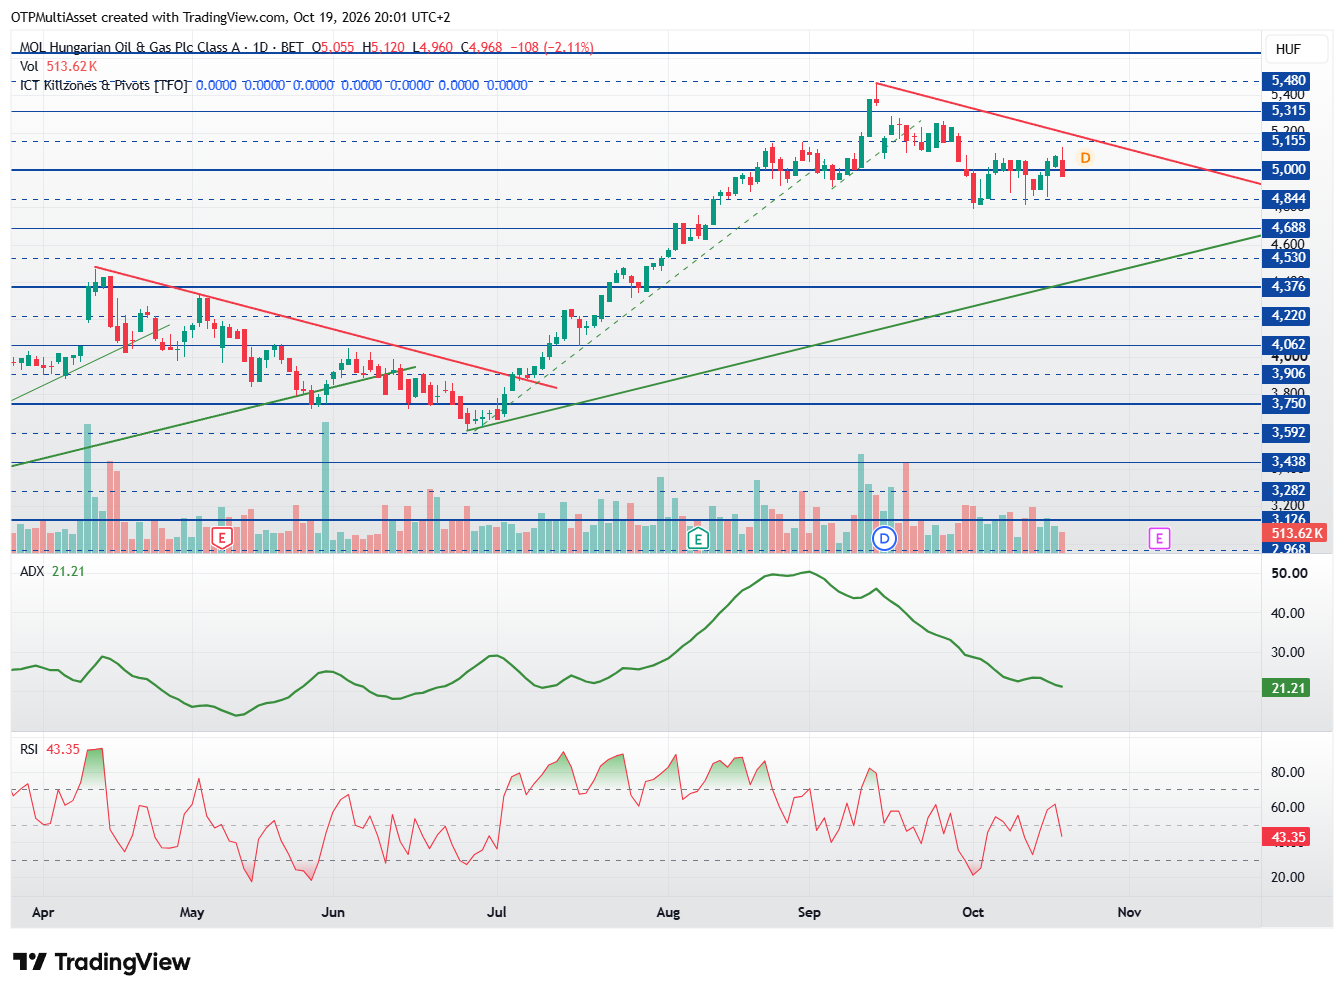The width and height of the screenshot is (1344, 996).
Task: Click the 80.00 RSI scale value
Action: coord(1288,773)
